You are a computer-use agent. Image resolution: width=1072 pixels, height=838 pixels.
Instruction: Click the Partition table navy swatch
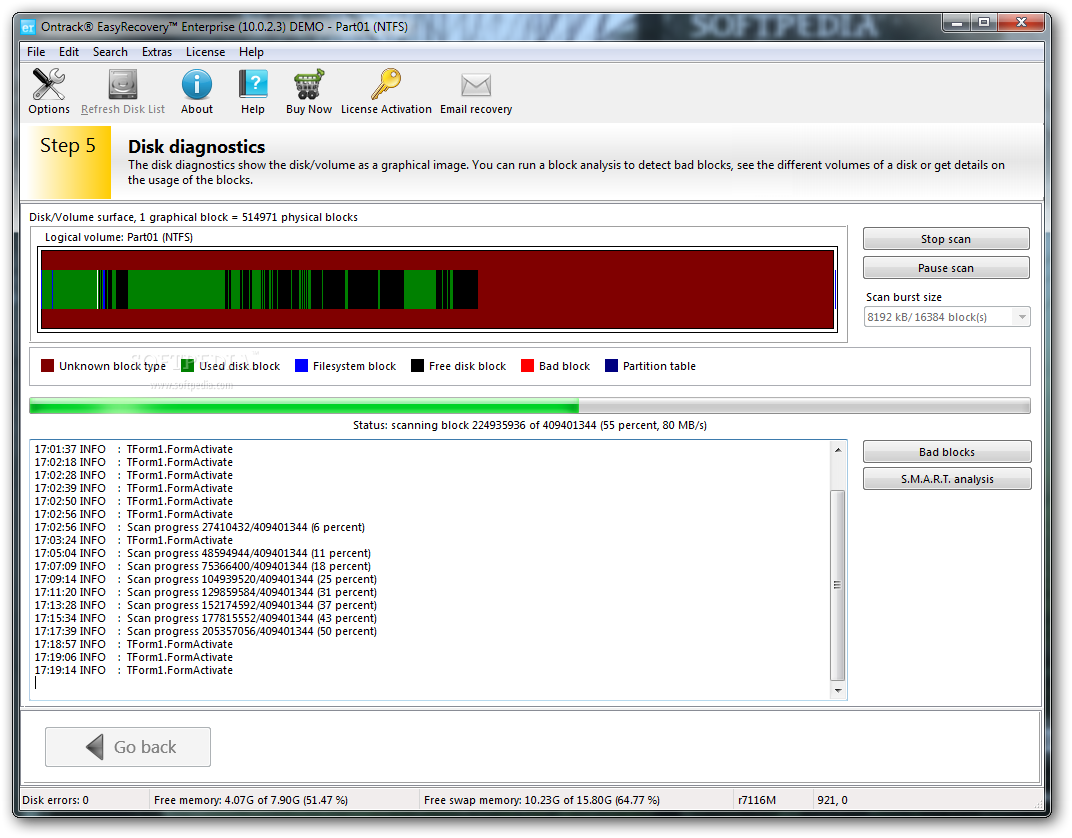click(611, 366)
